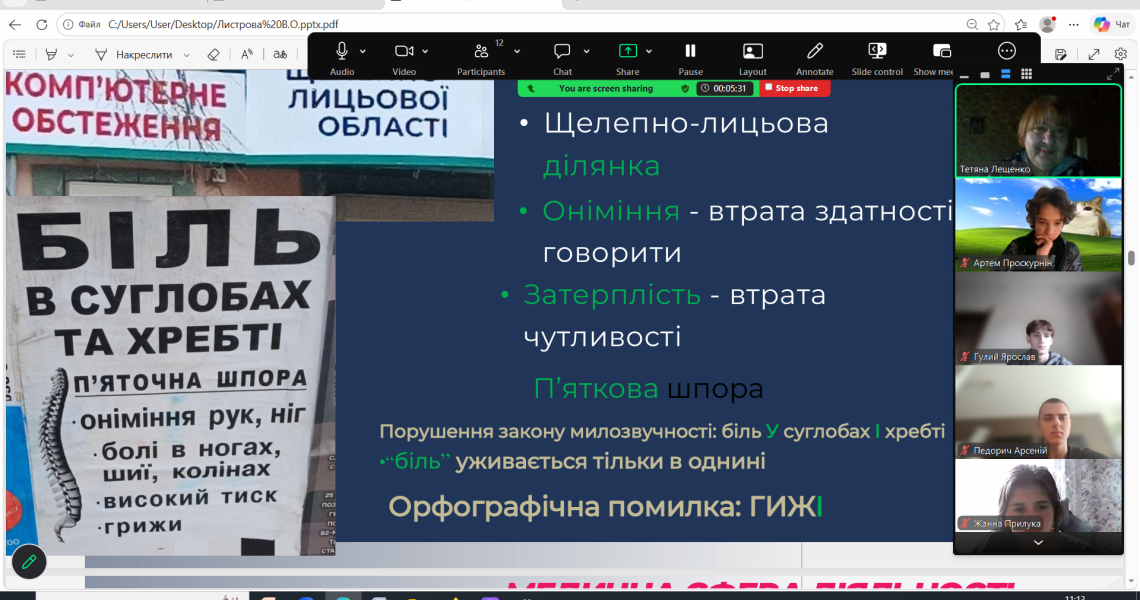This screenshot has width=1140, height=600.
Task: Click the PDF translate icon
Action: pyautogui.click(x=280, y=55)
